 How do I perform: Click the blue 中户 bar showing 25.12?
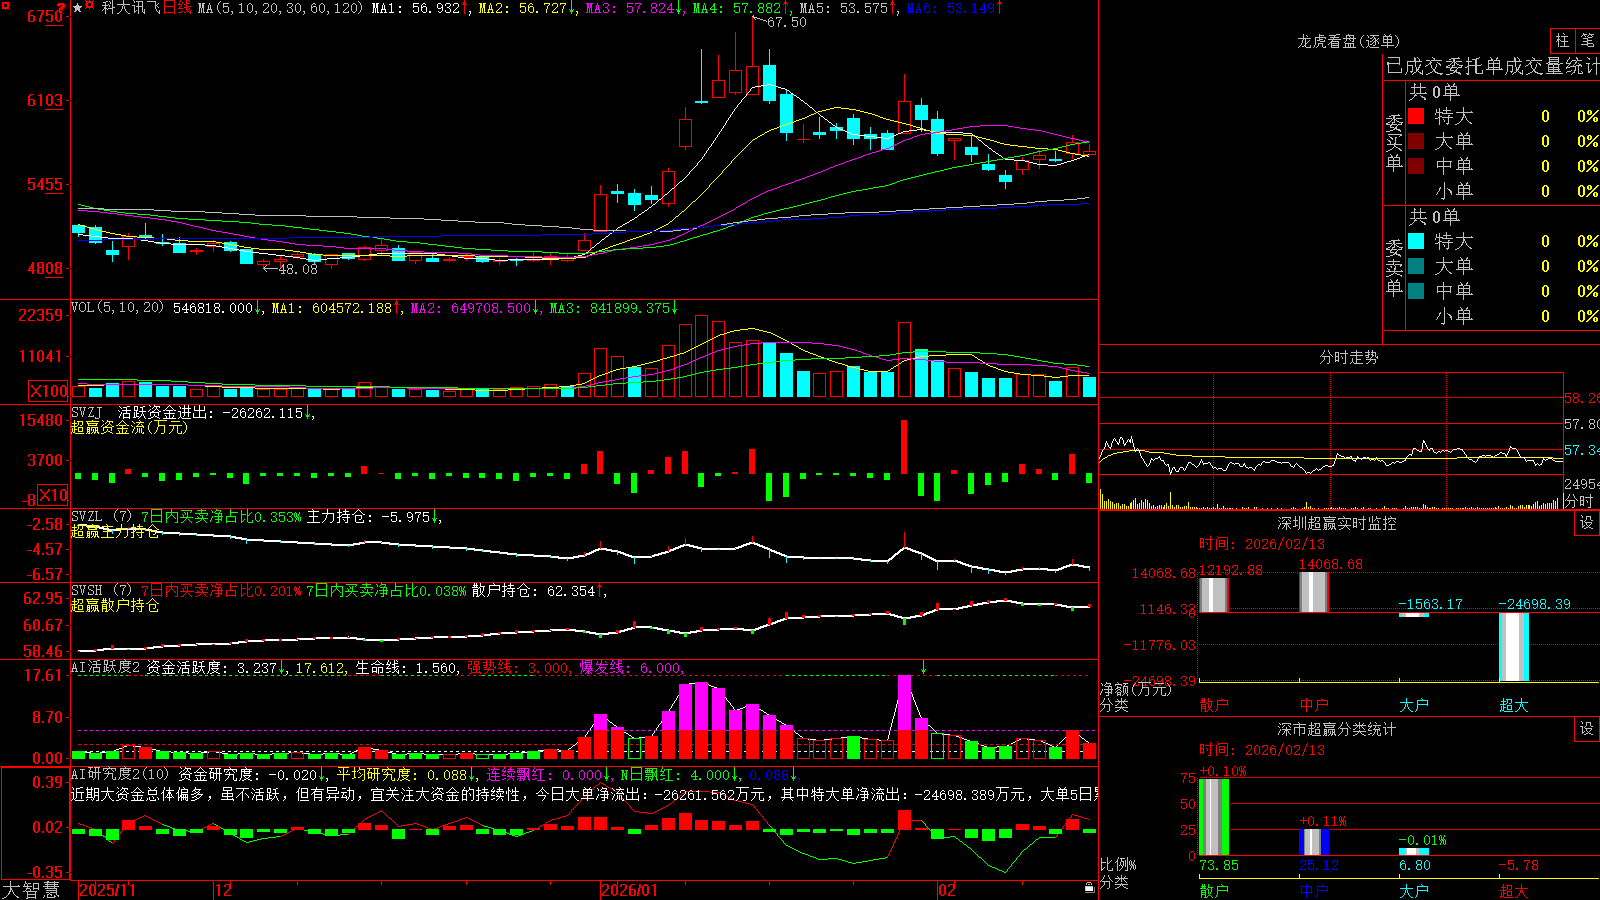(1314, 842)
